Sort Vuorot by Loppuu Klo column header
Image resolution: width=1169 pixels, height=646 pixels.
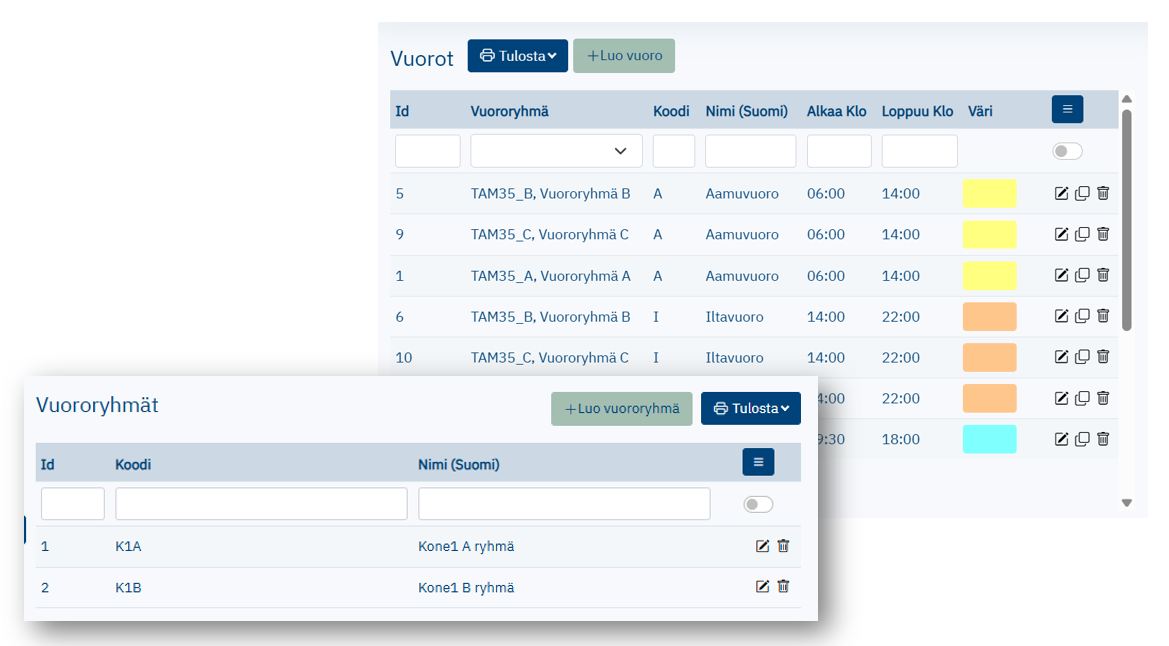click(917, 111)
